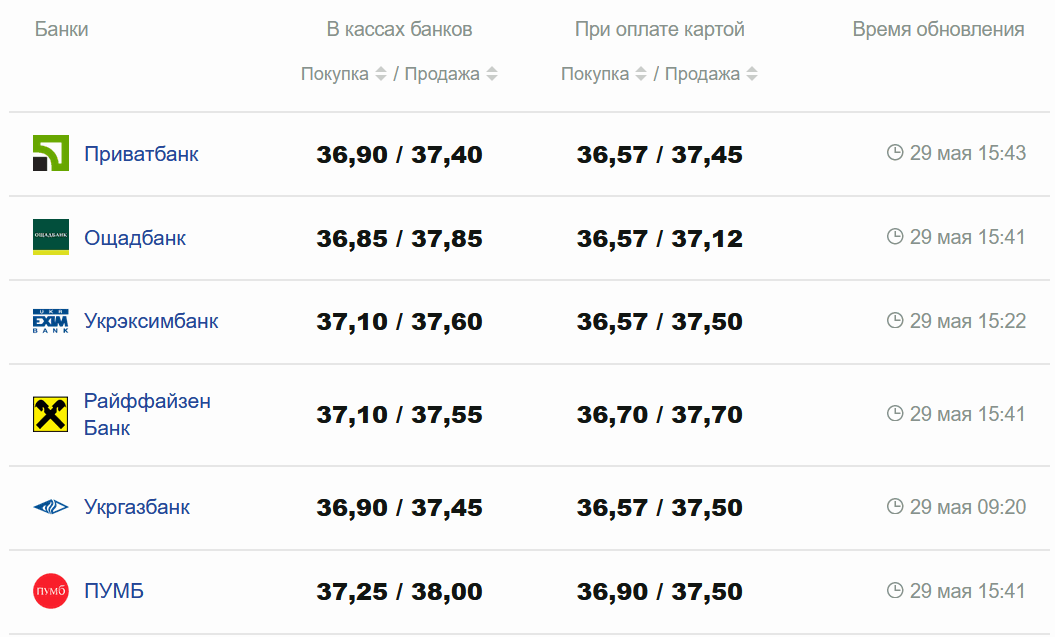Image resolution: width=1055 pixels, height=637 pixels.
Task: Open the Укрэксимбанк link
Action: click(x=151, y=321)
